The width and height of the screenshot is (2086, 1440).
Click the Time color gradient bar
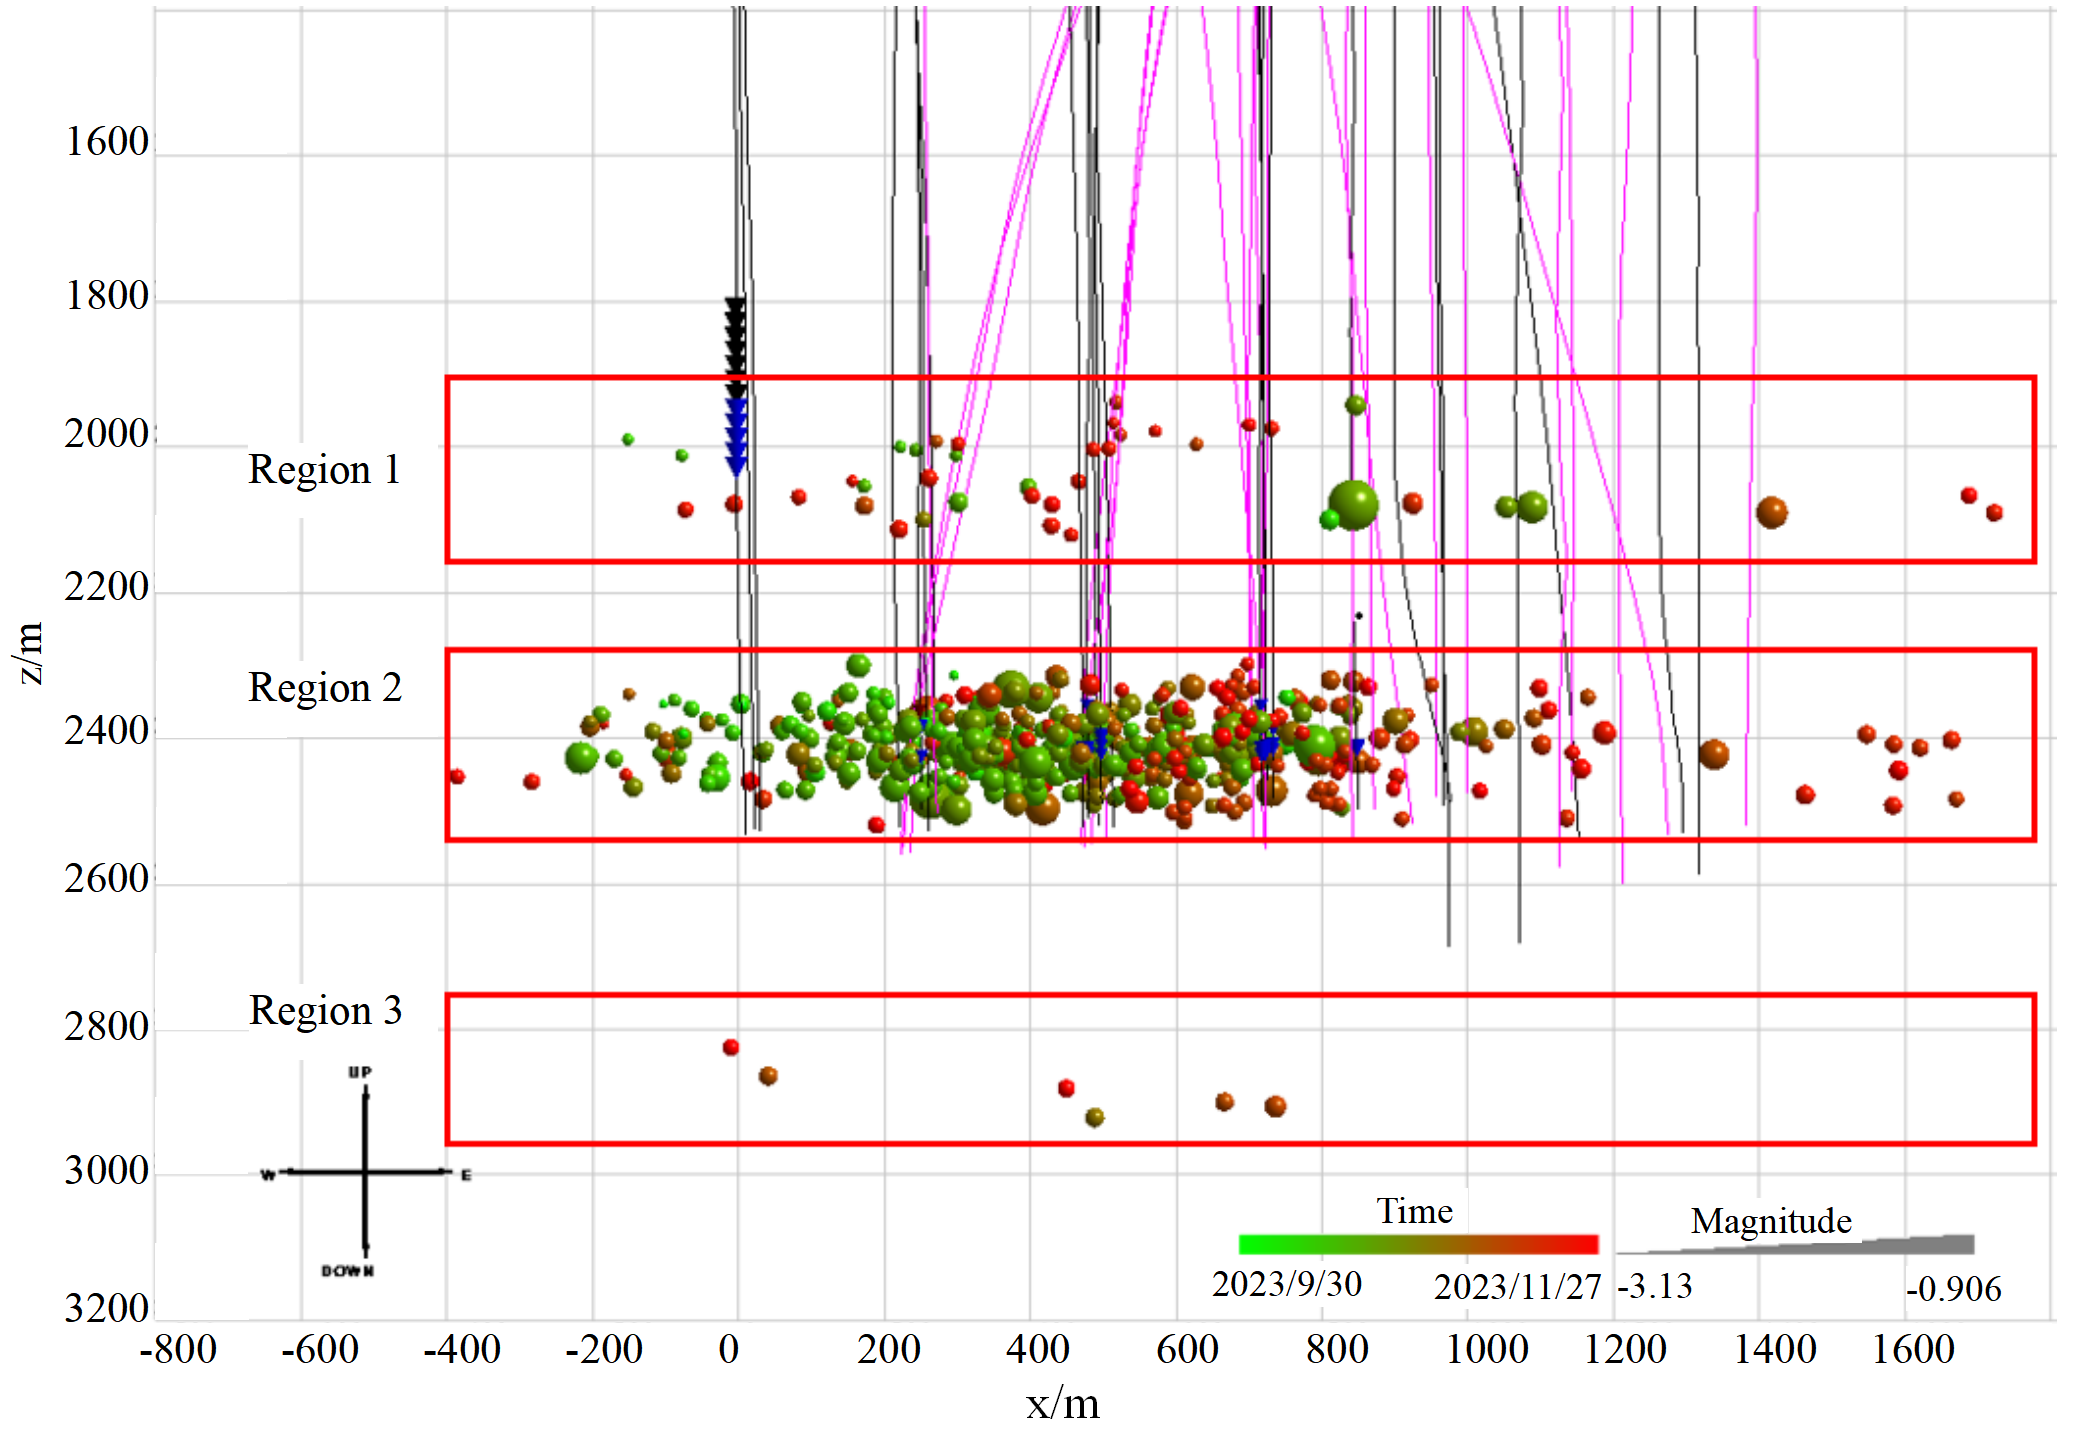[x=1418, y=1244]
